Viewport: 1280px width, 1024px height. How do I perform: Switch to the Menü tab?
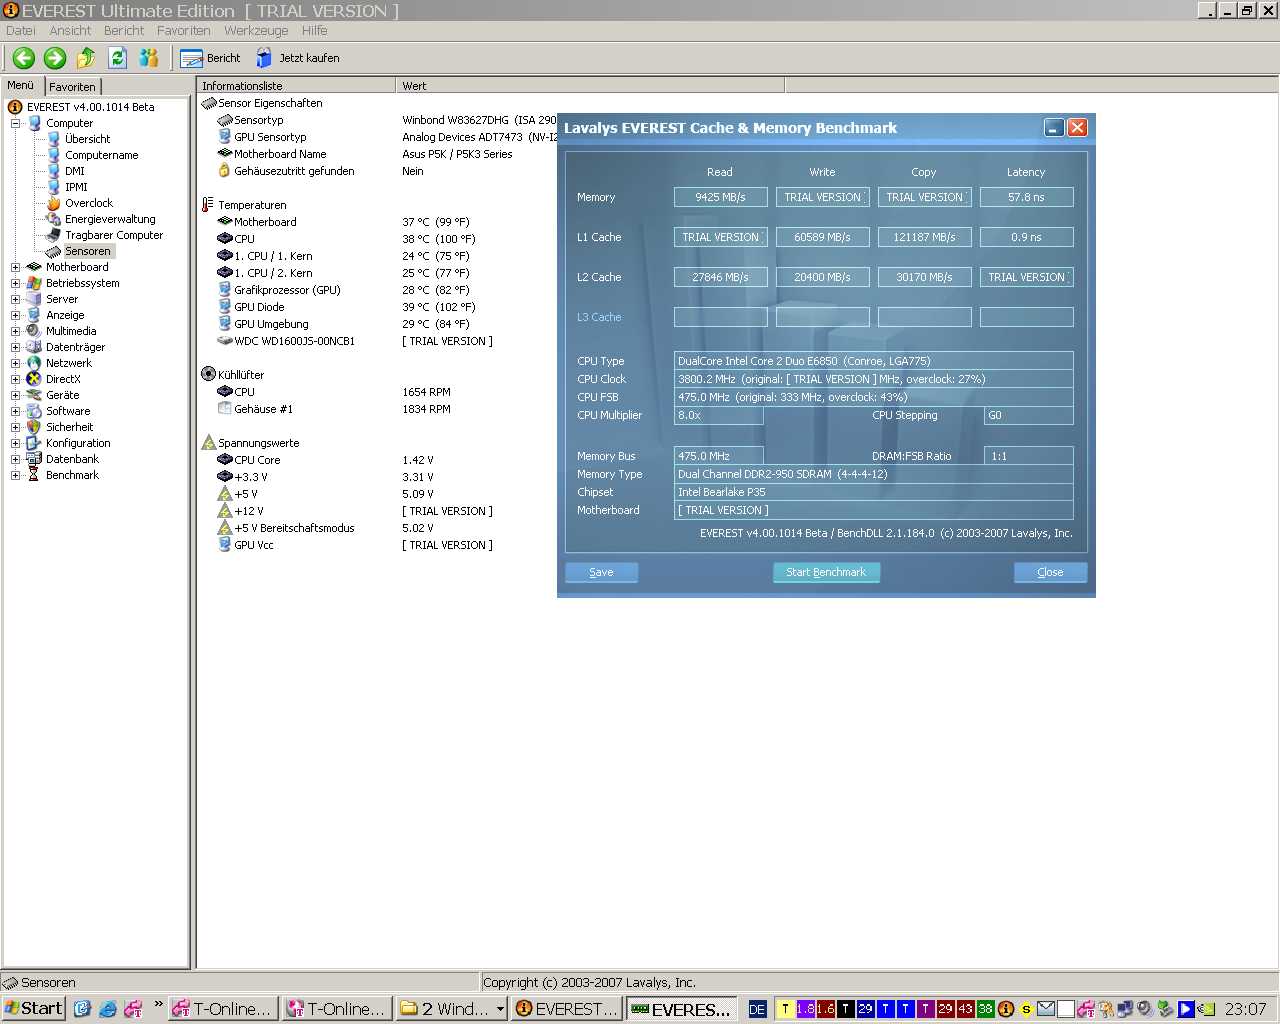pyautogui.click(x=21, y=86)
